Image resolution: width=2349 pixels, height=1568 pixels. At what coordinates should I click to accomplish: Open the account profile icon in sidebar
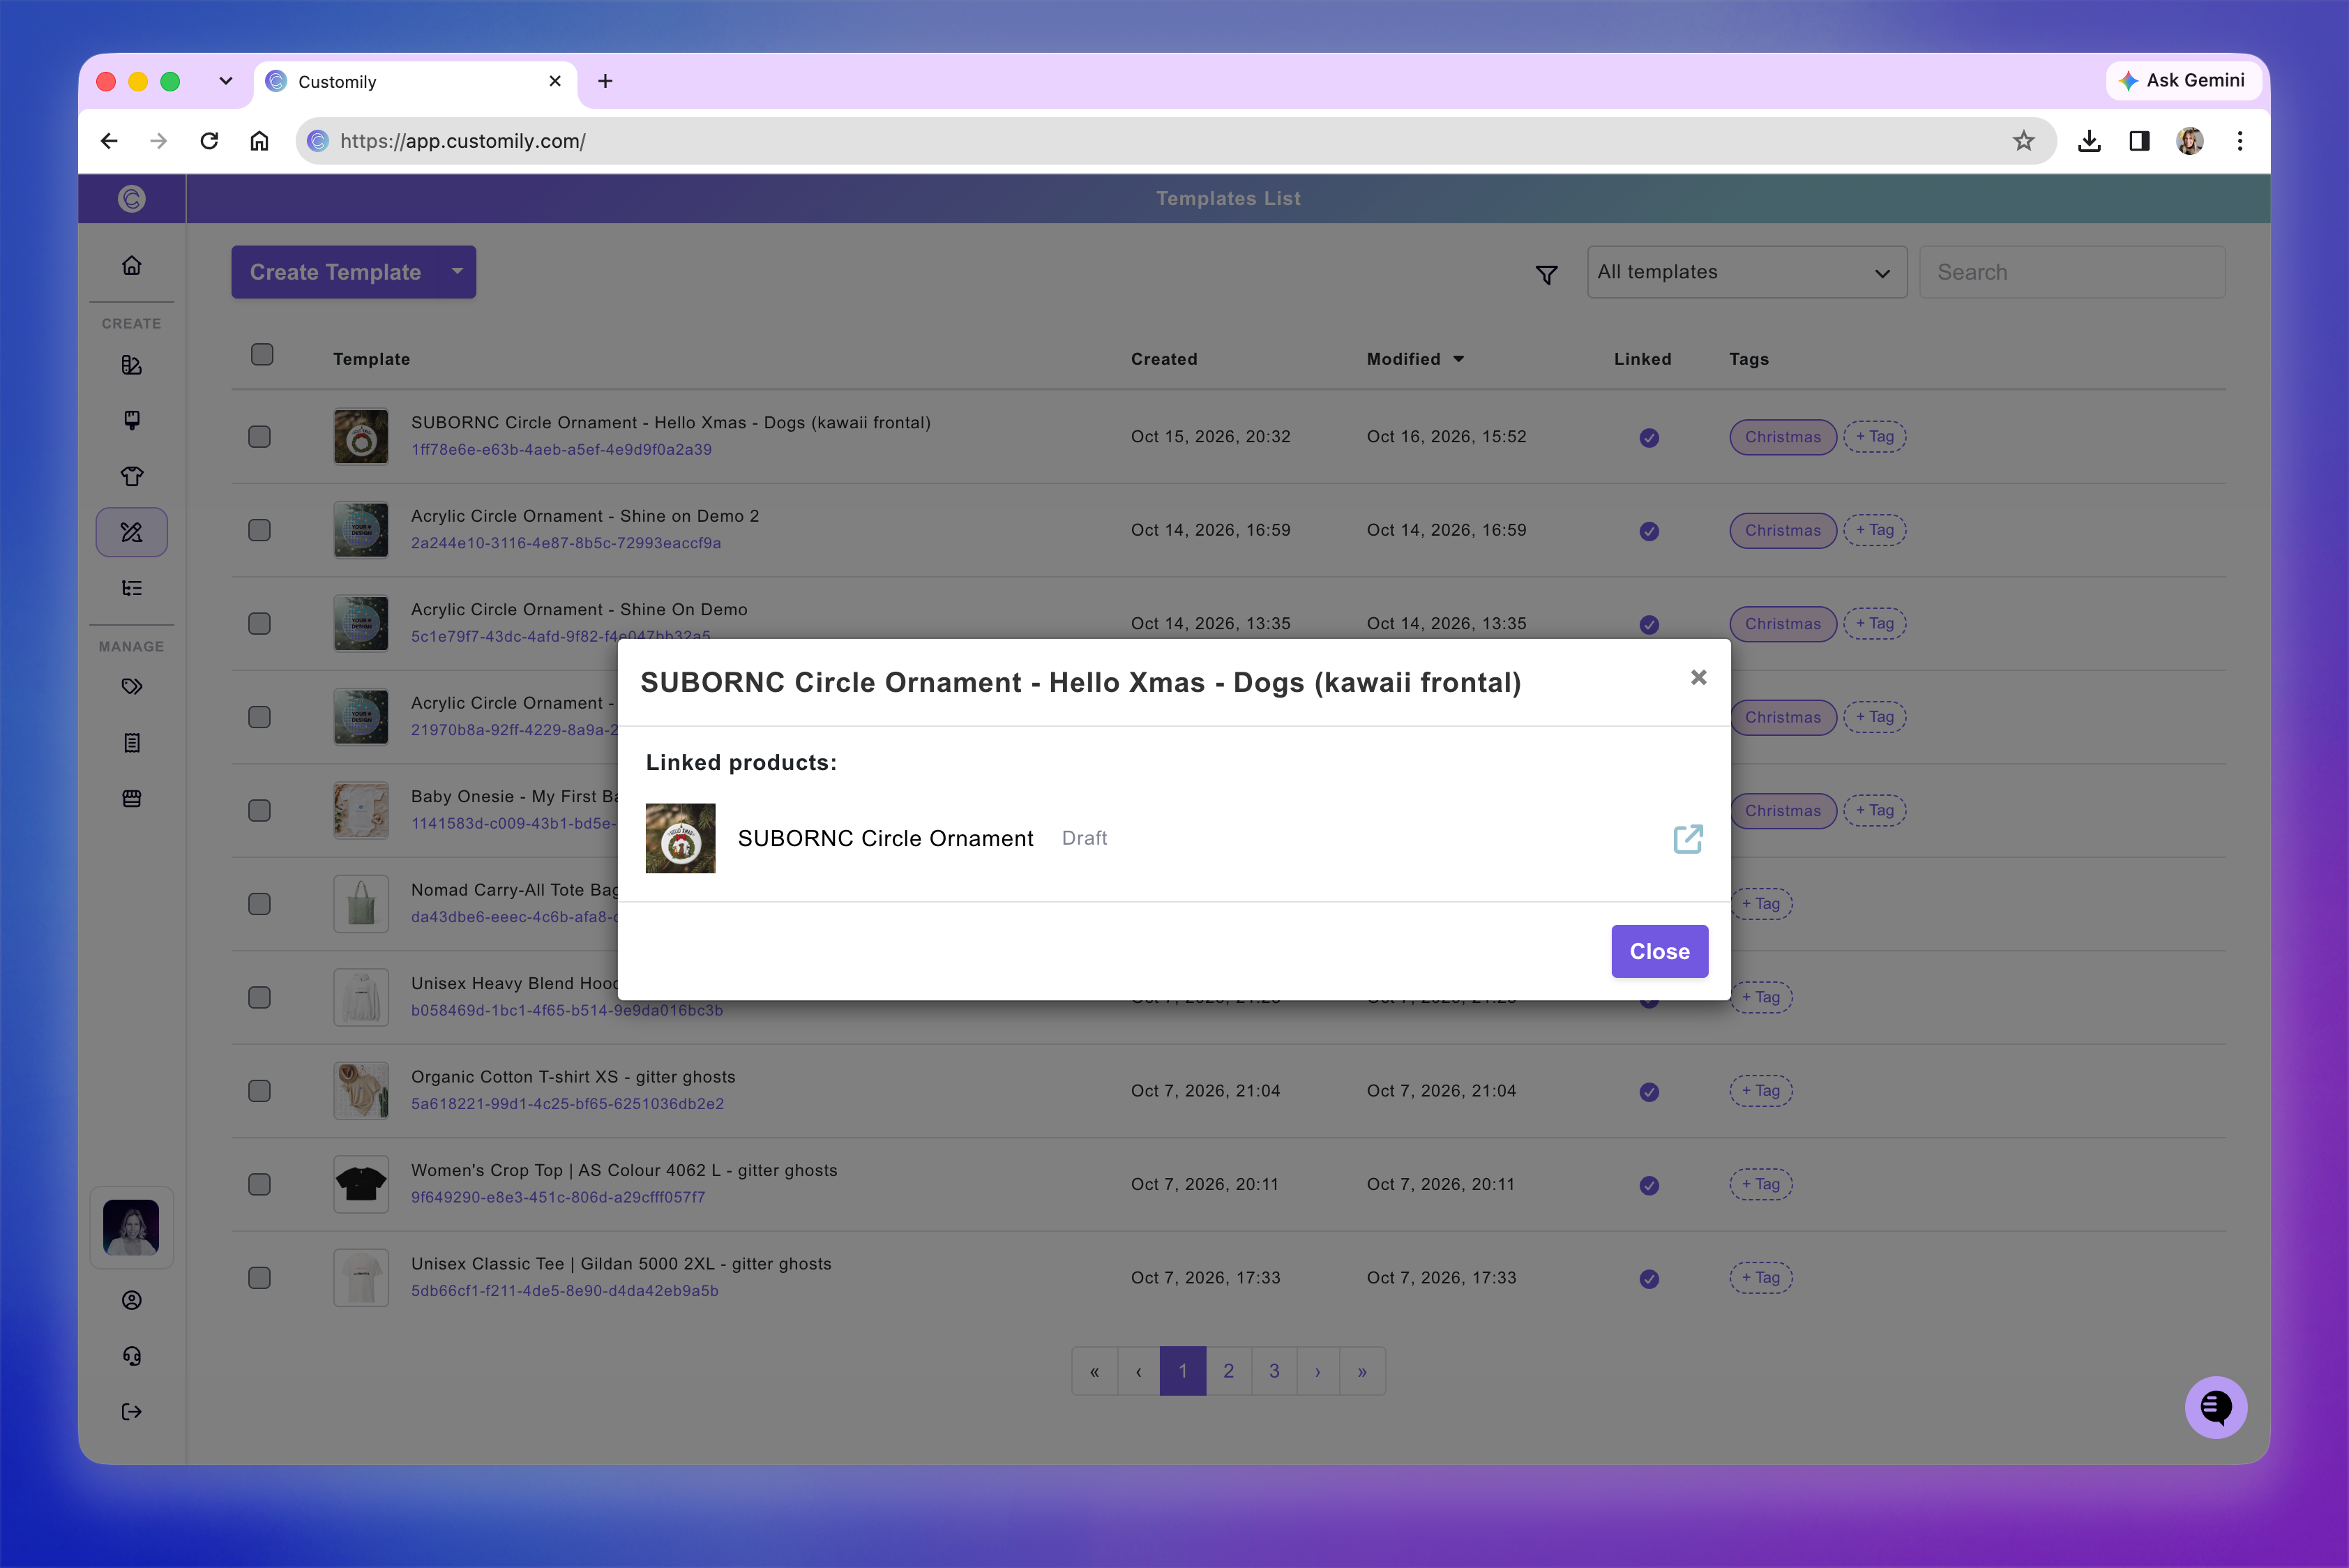click(x=131, y=1300)
